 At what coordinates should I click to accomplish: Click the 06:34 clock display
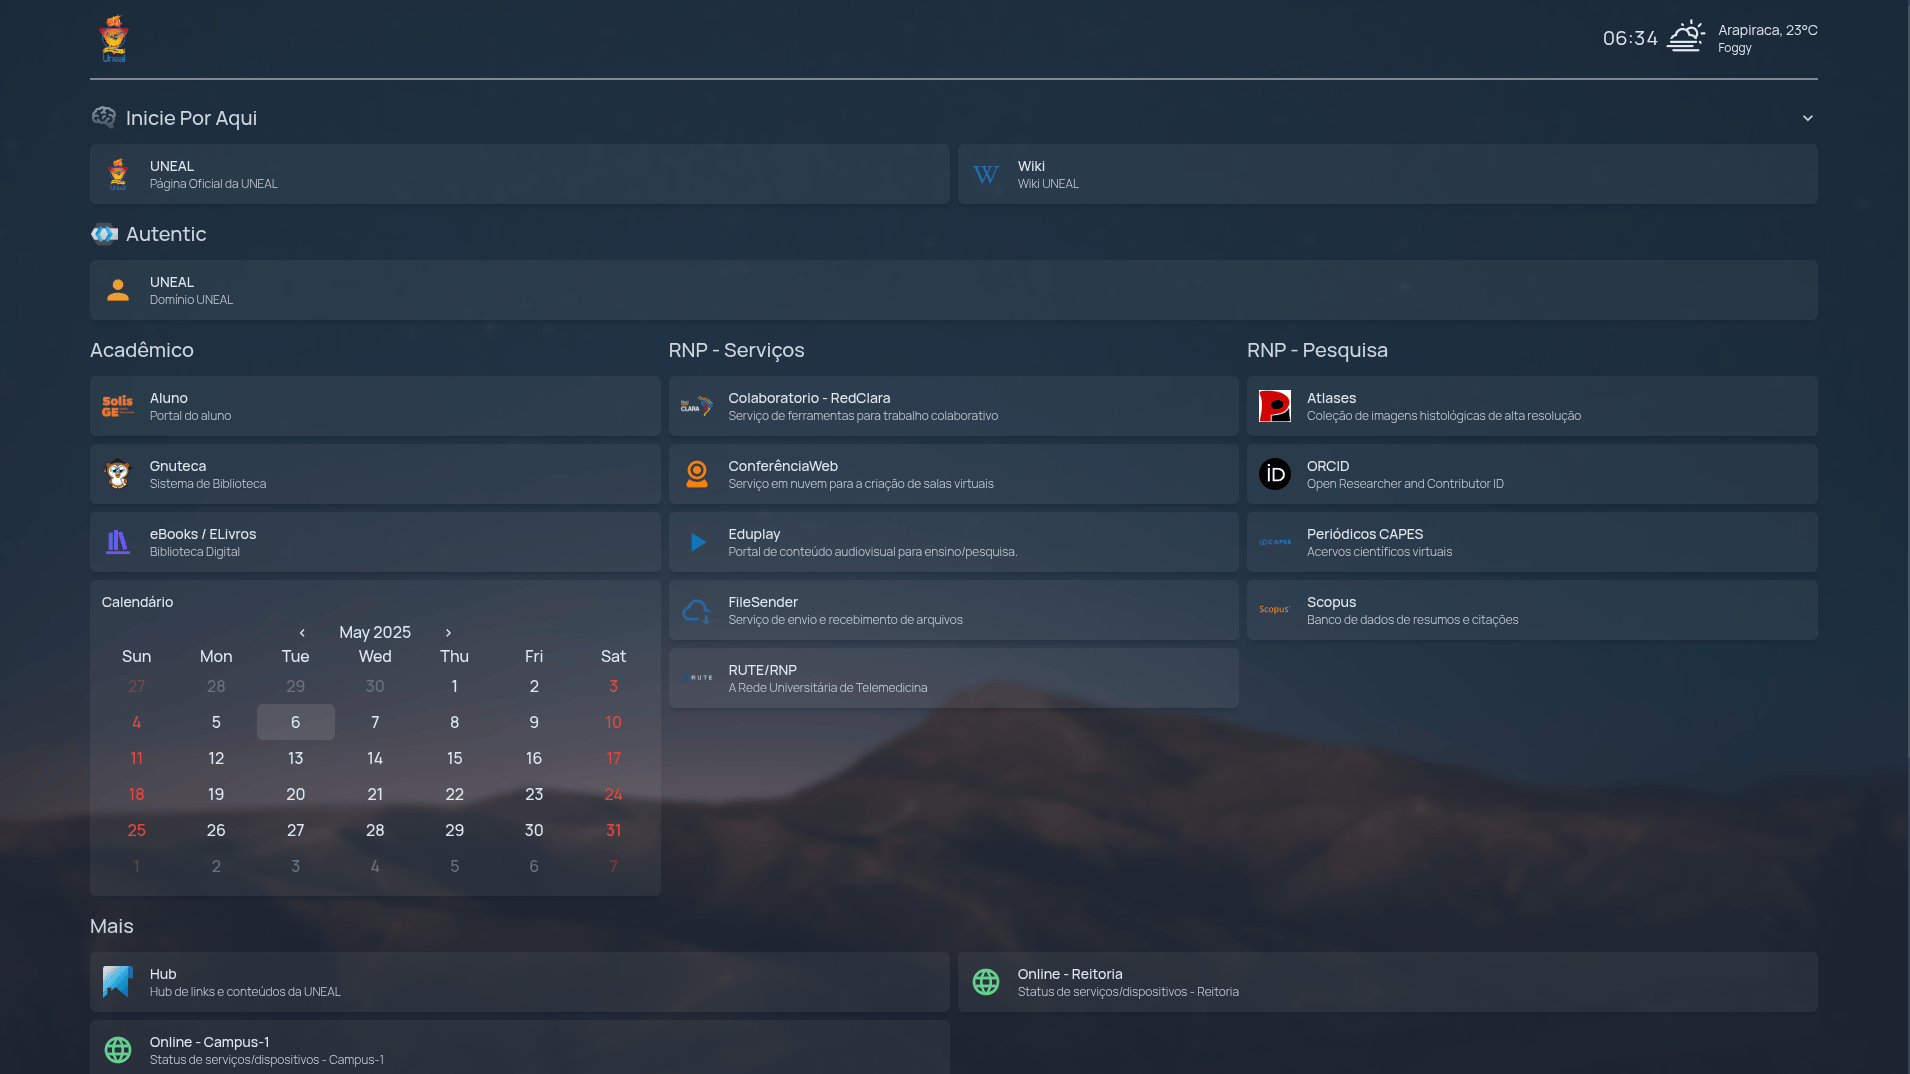1630,38
